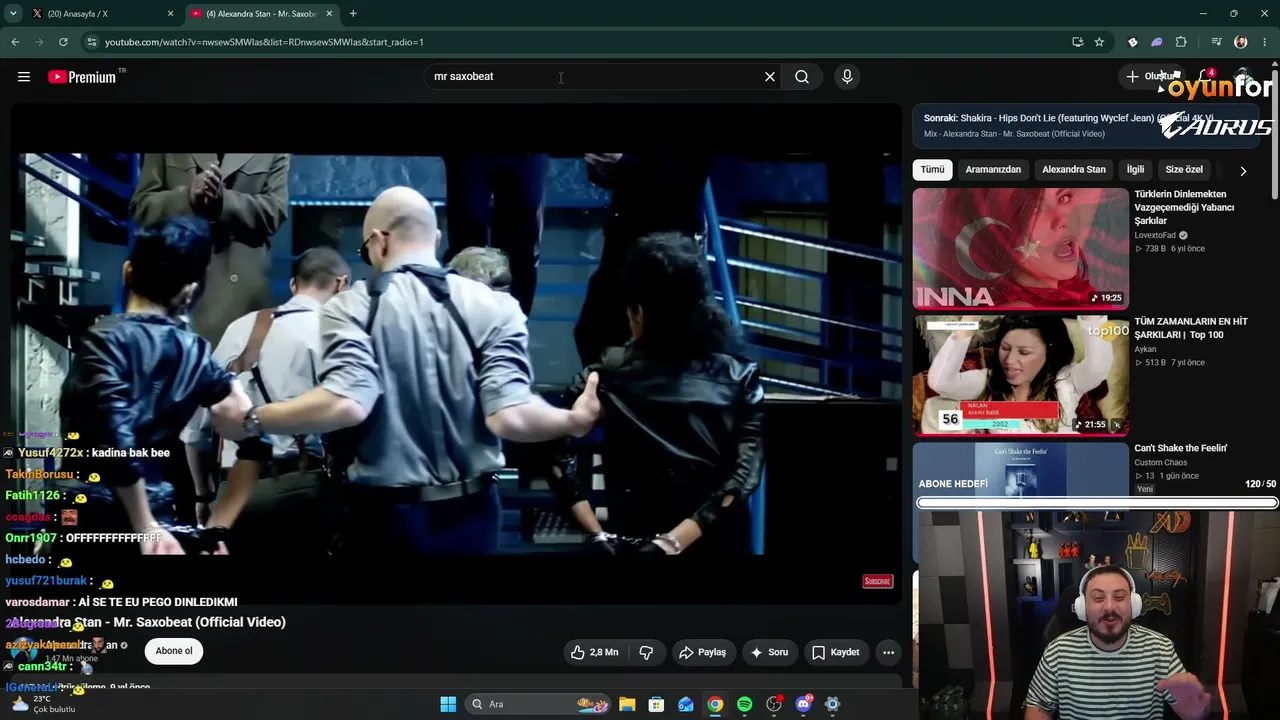Open Spotify from the taskbar

pyautogui.click(x=744, y=704)
